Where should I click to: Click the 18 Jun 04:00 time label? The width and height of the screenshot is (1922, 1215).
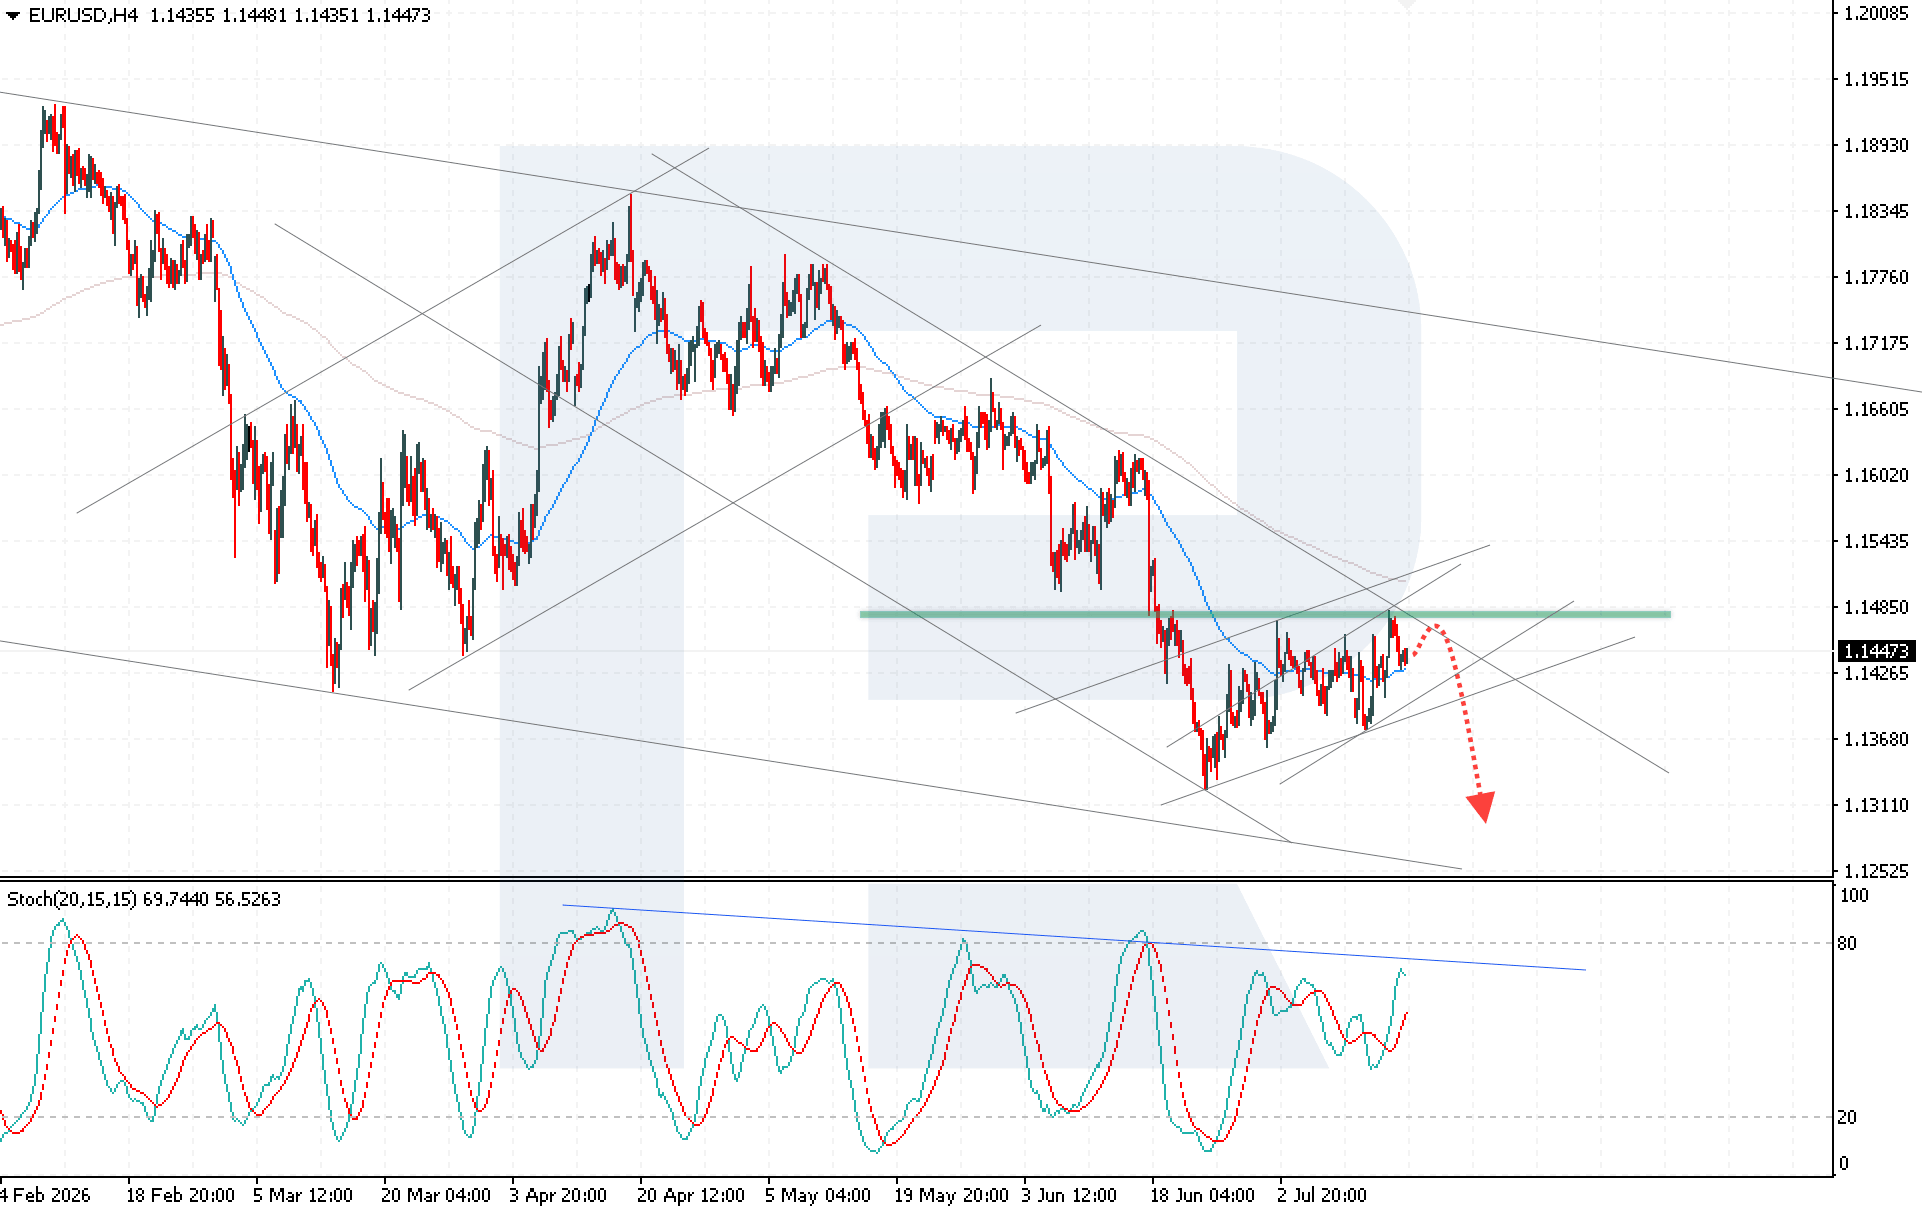click(x=1202, y=1195)
